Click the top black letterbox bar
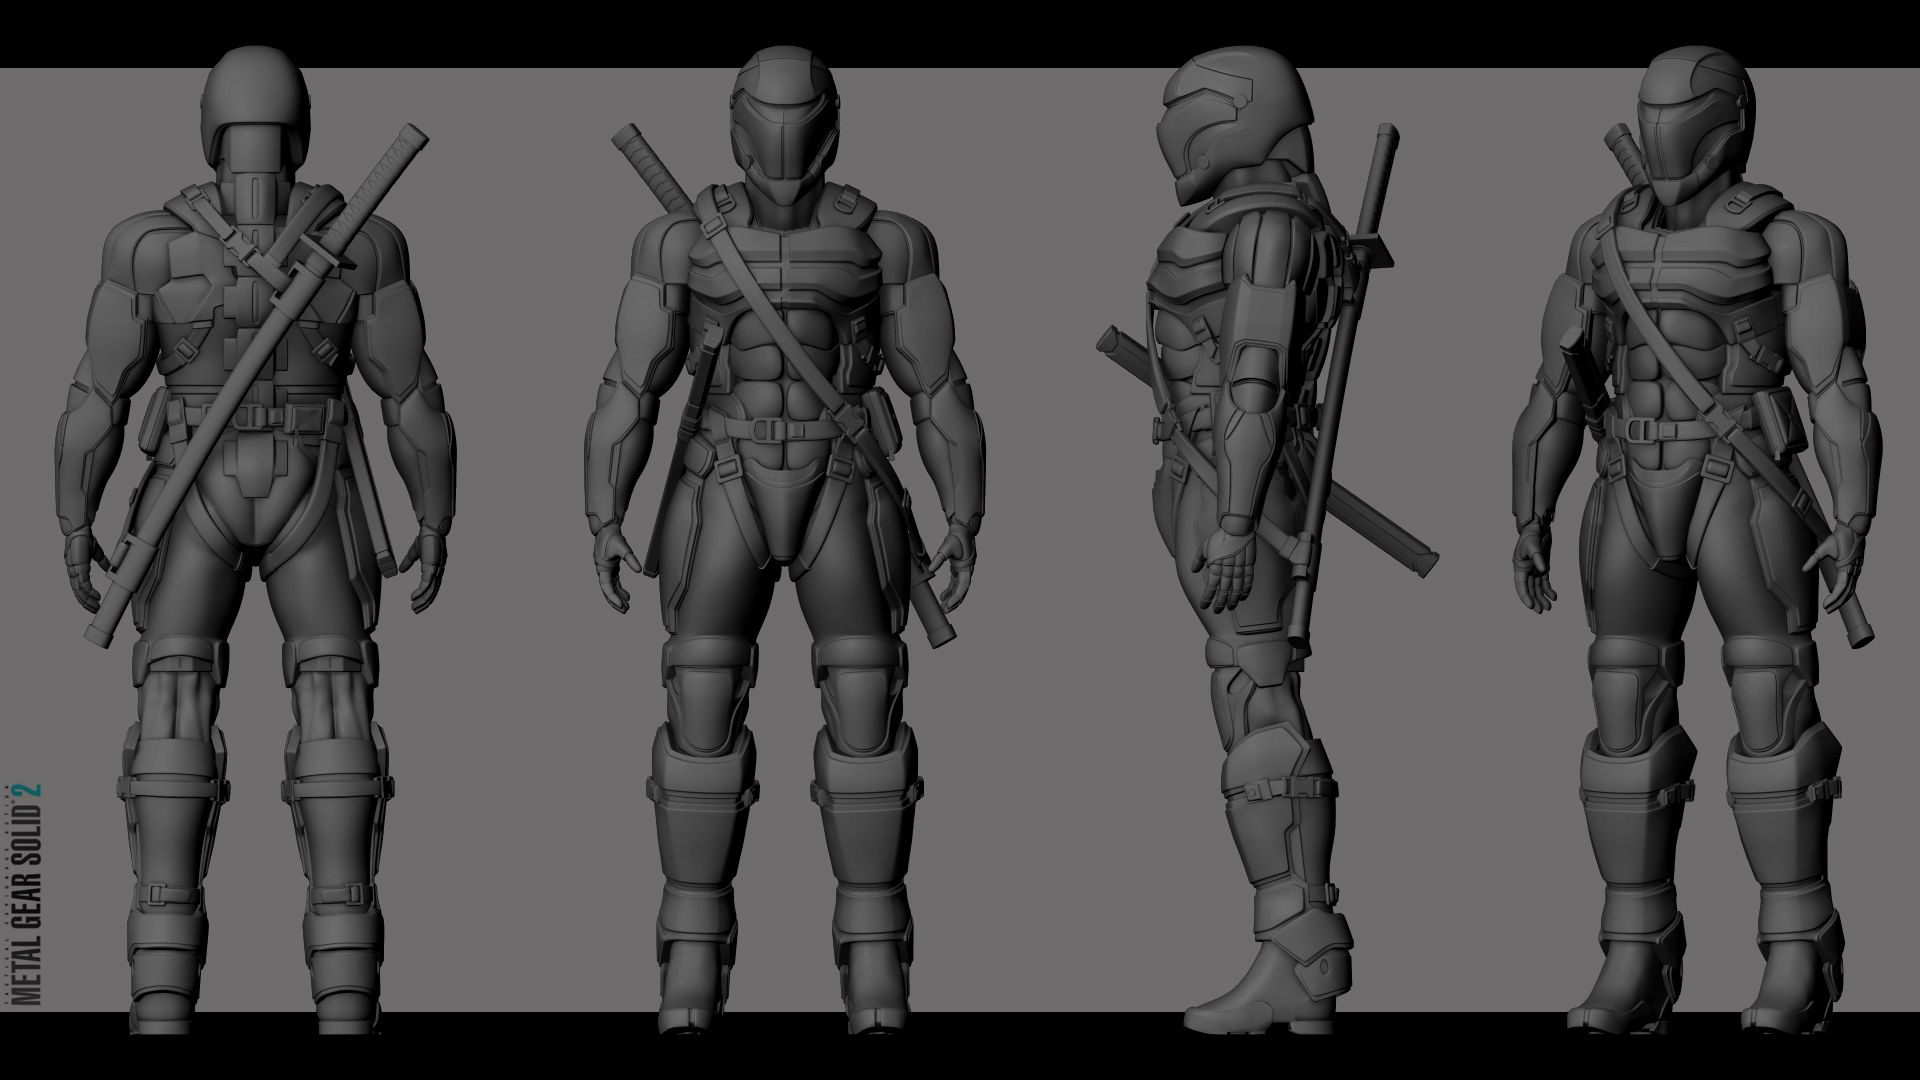Viewport: 1920px width, 1080px height. click(x=960, y=32)
